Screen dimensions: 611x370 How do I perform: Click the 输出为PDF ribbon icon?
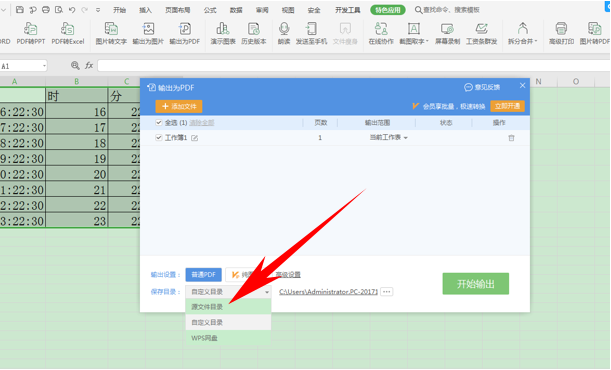184,33
